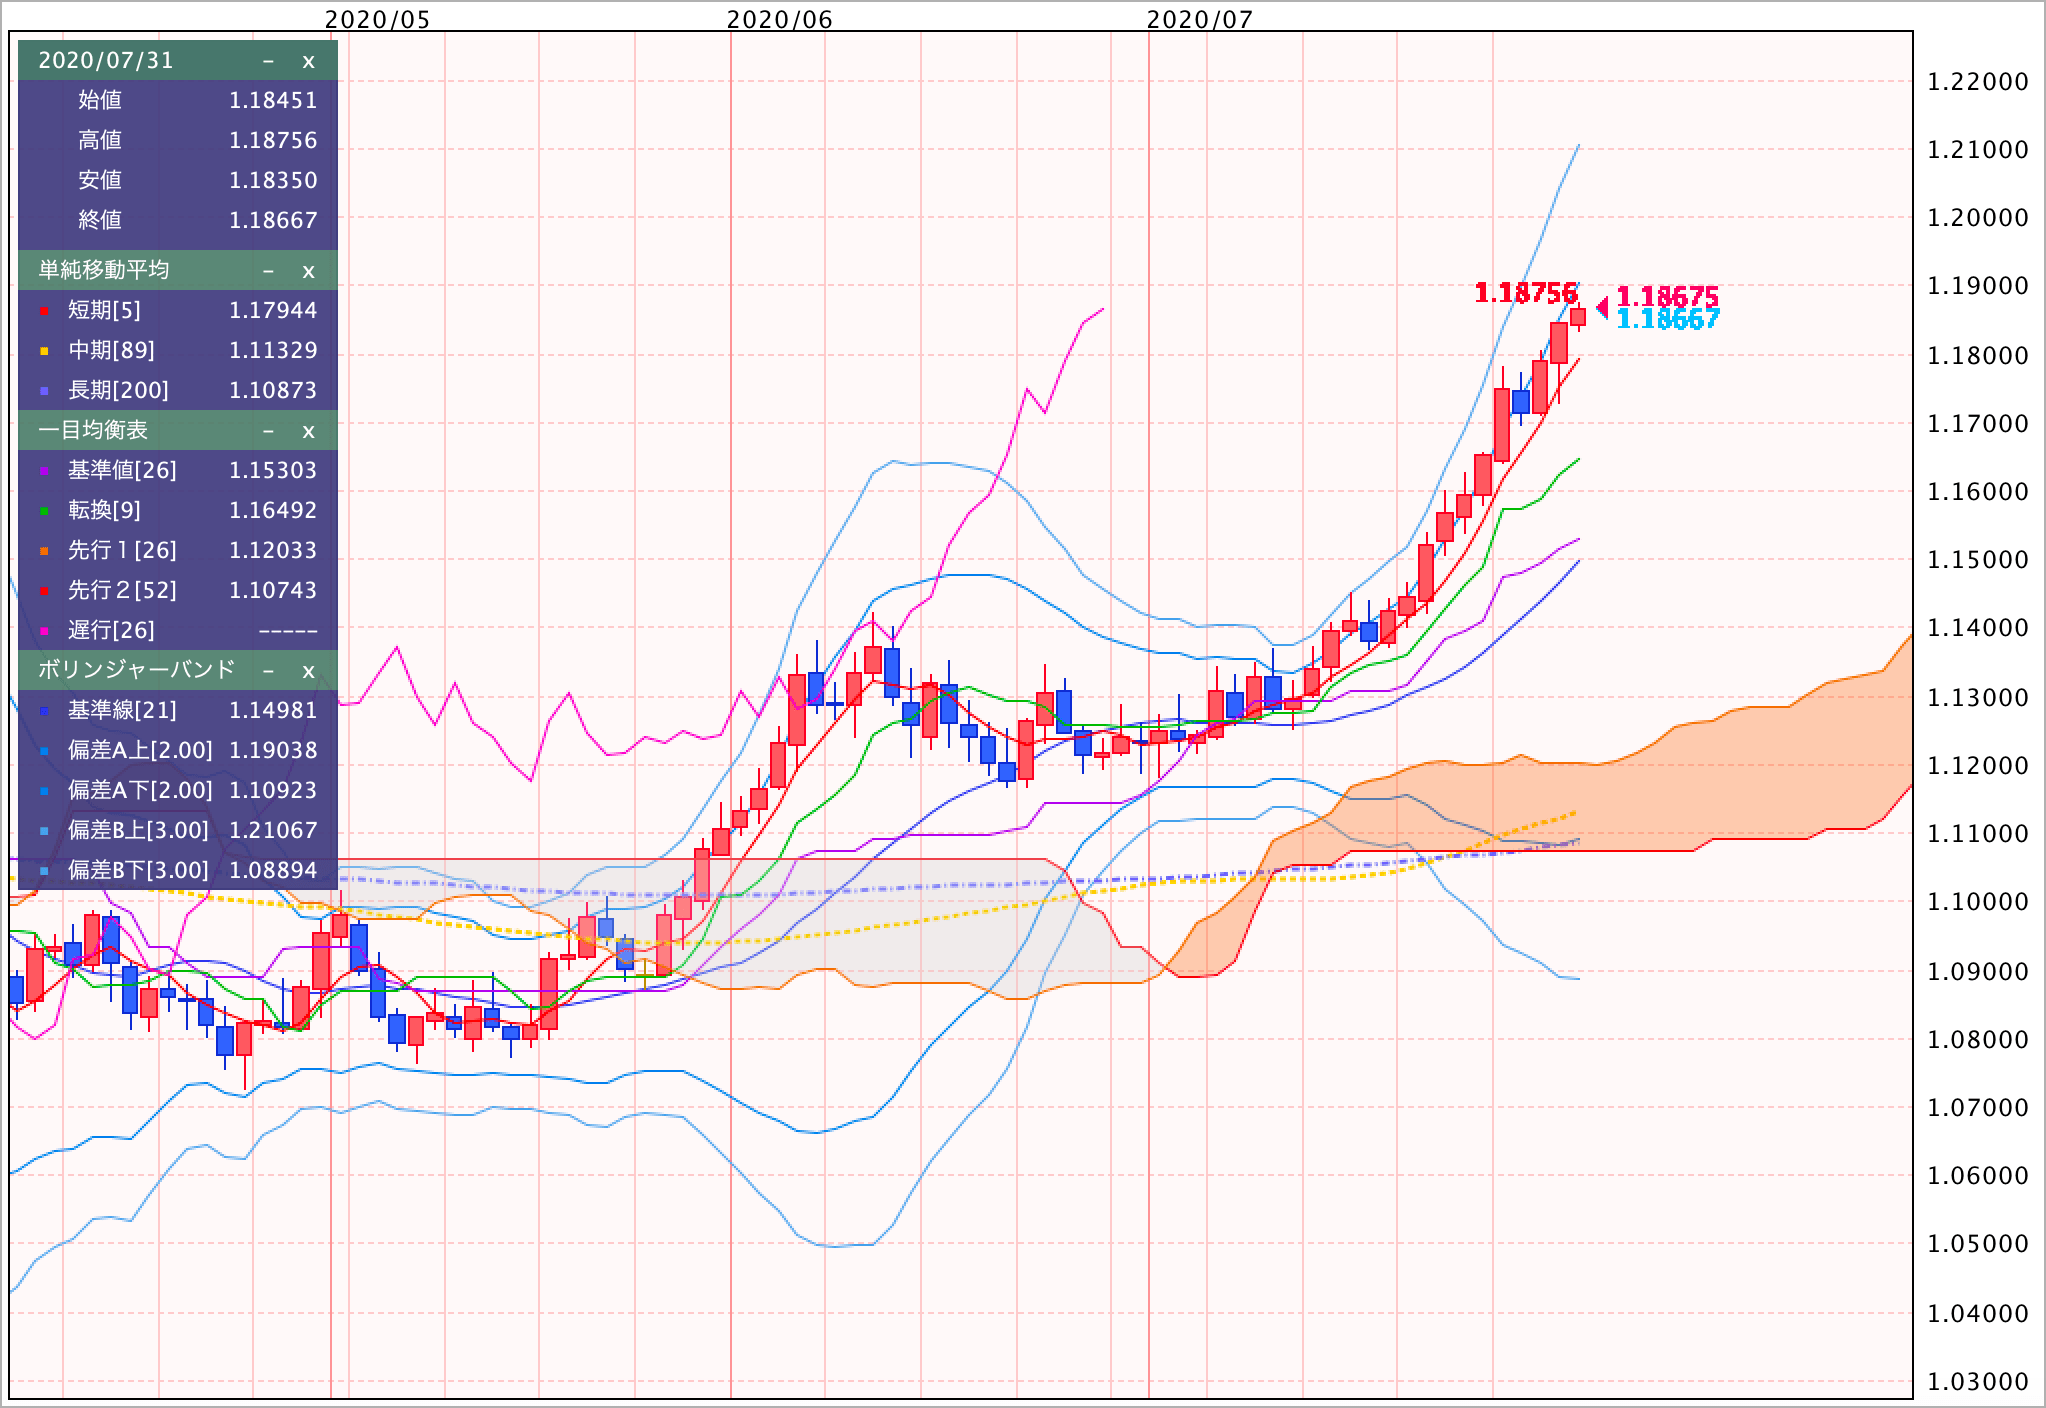Click the pink 1.18675 current price marker

point(1668,297)
